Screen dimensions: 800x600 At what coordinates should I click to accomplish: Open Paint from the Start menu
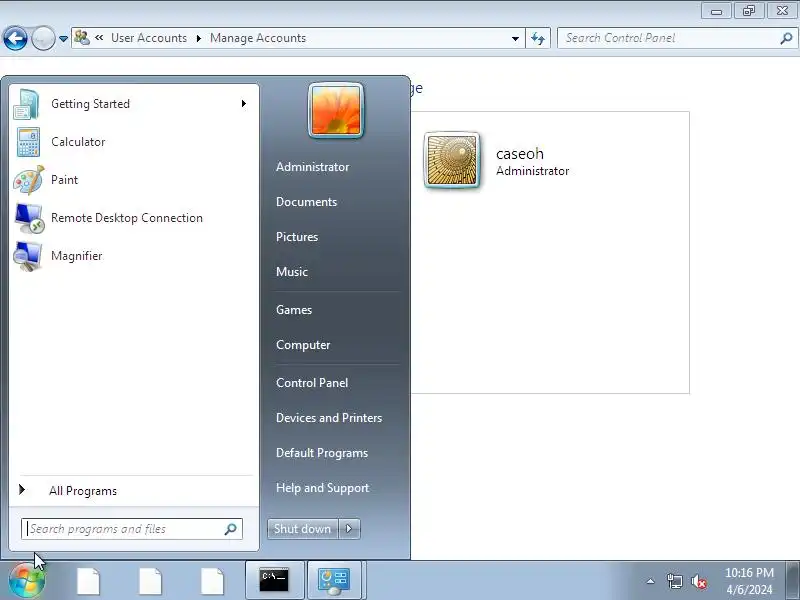coord(134,180)
